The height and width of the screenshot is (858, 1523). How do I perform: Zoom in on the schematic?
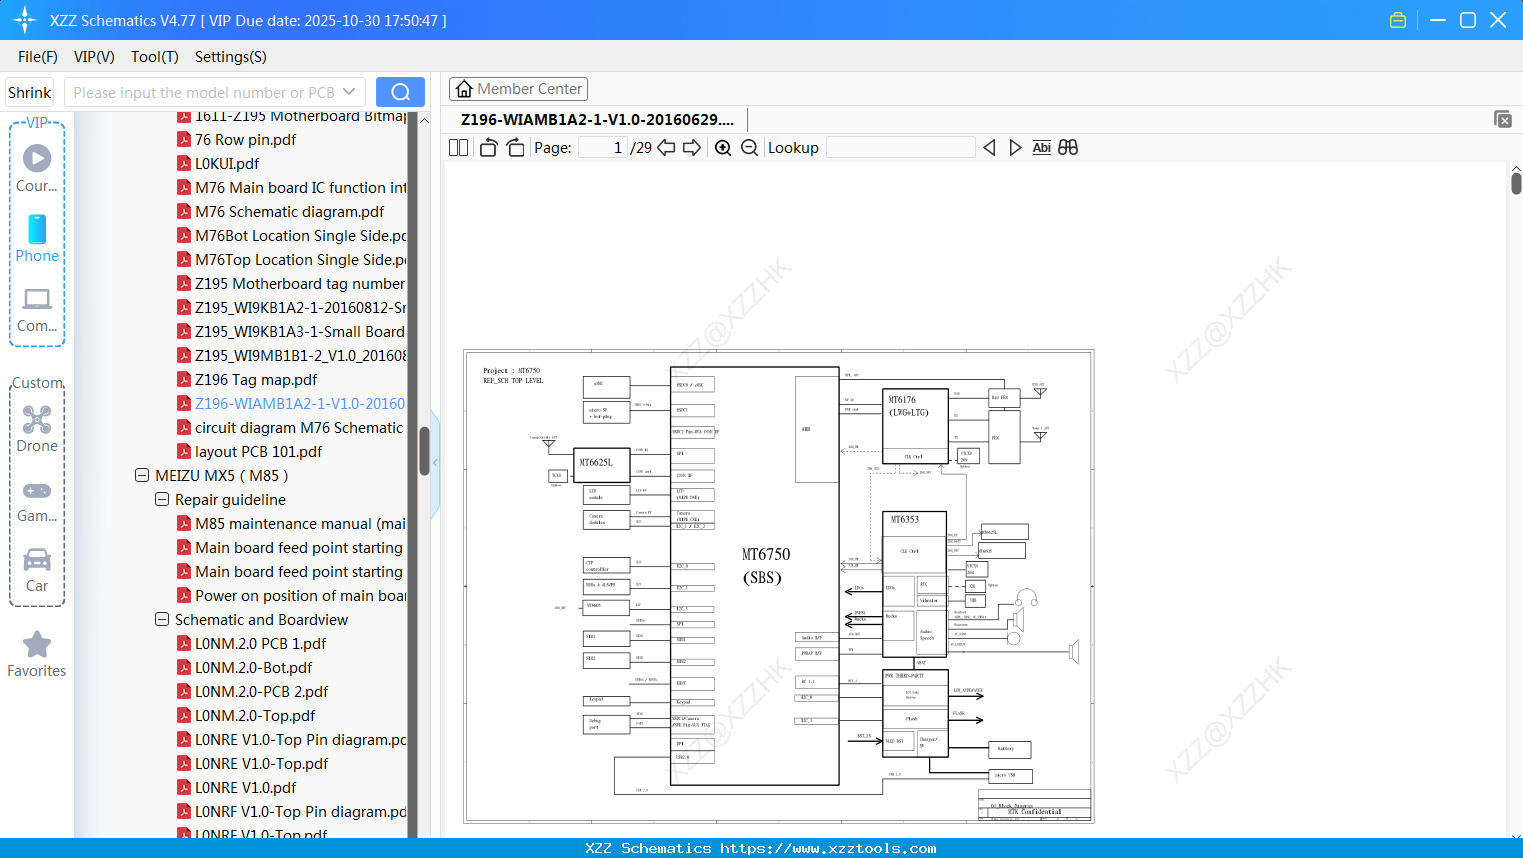coord(723,148)
